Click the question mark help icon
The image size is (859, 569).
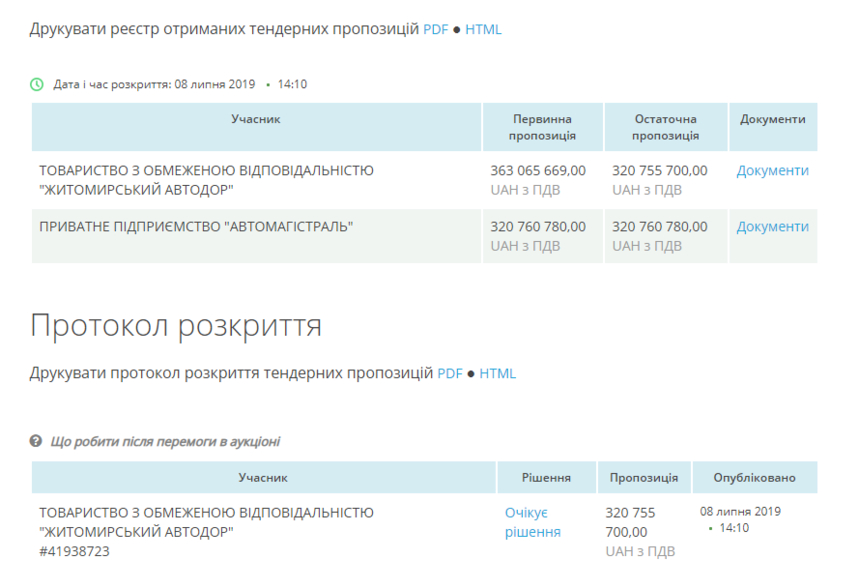[36, 441]
